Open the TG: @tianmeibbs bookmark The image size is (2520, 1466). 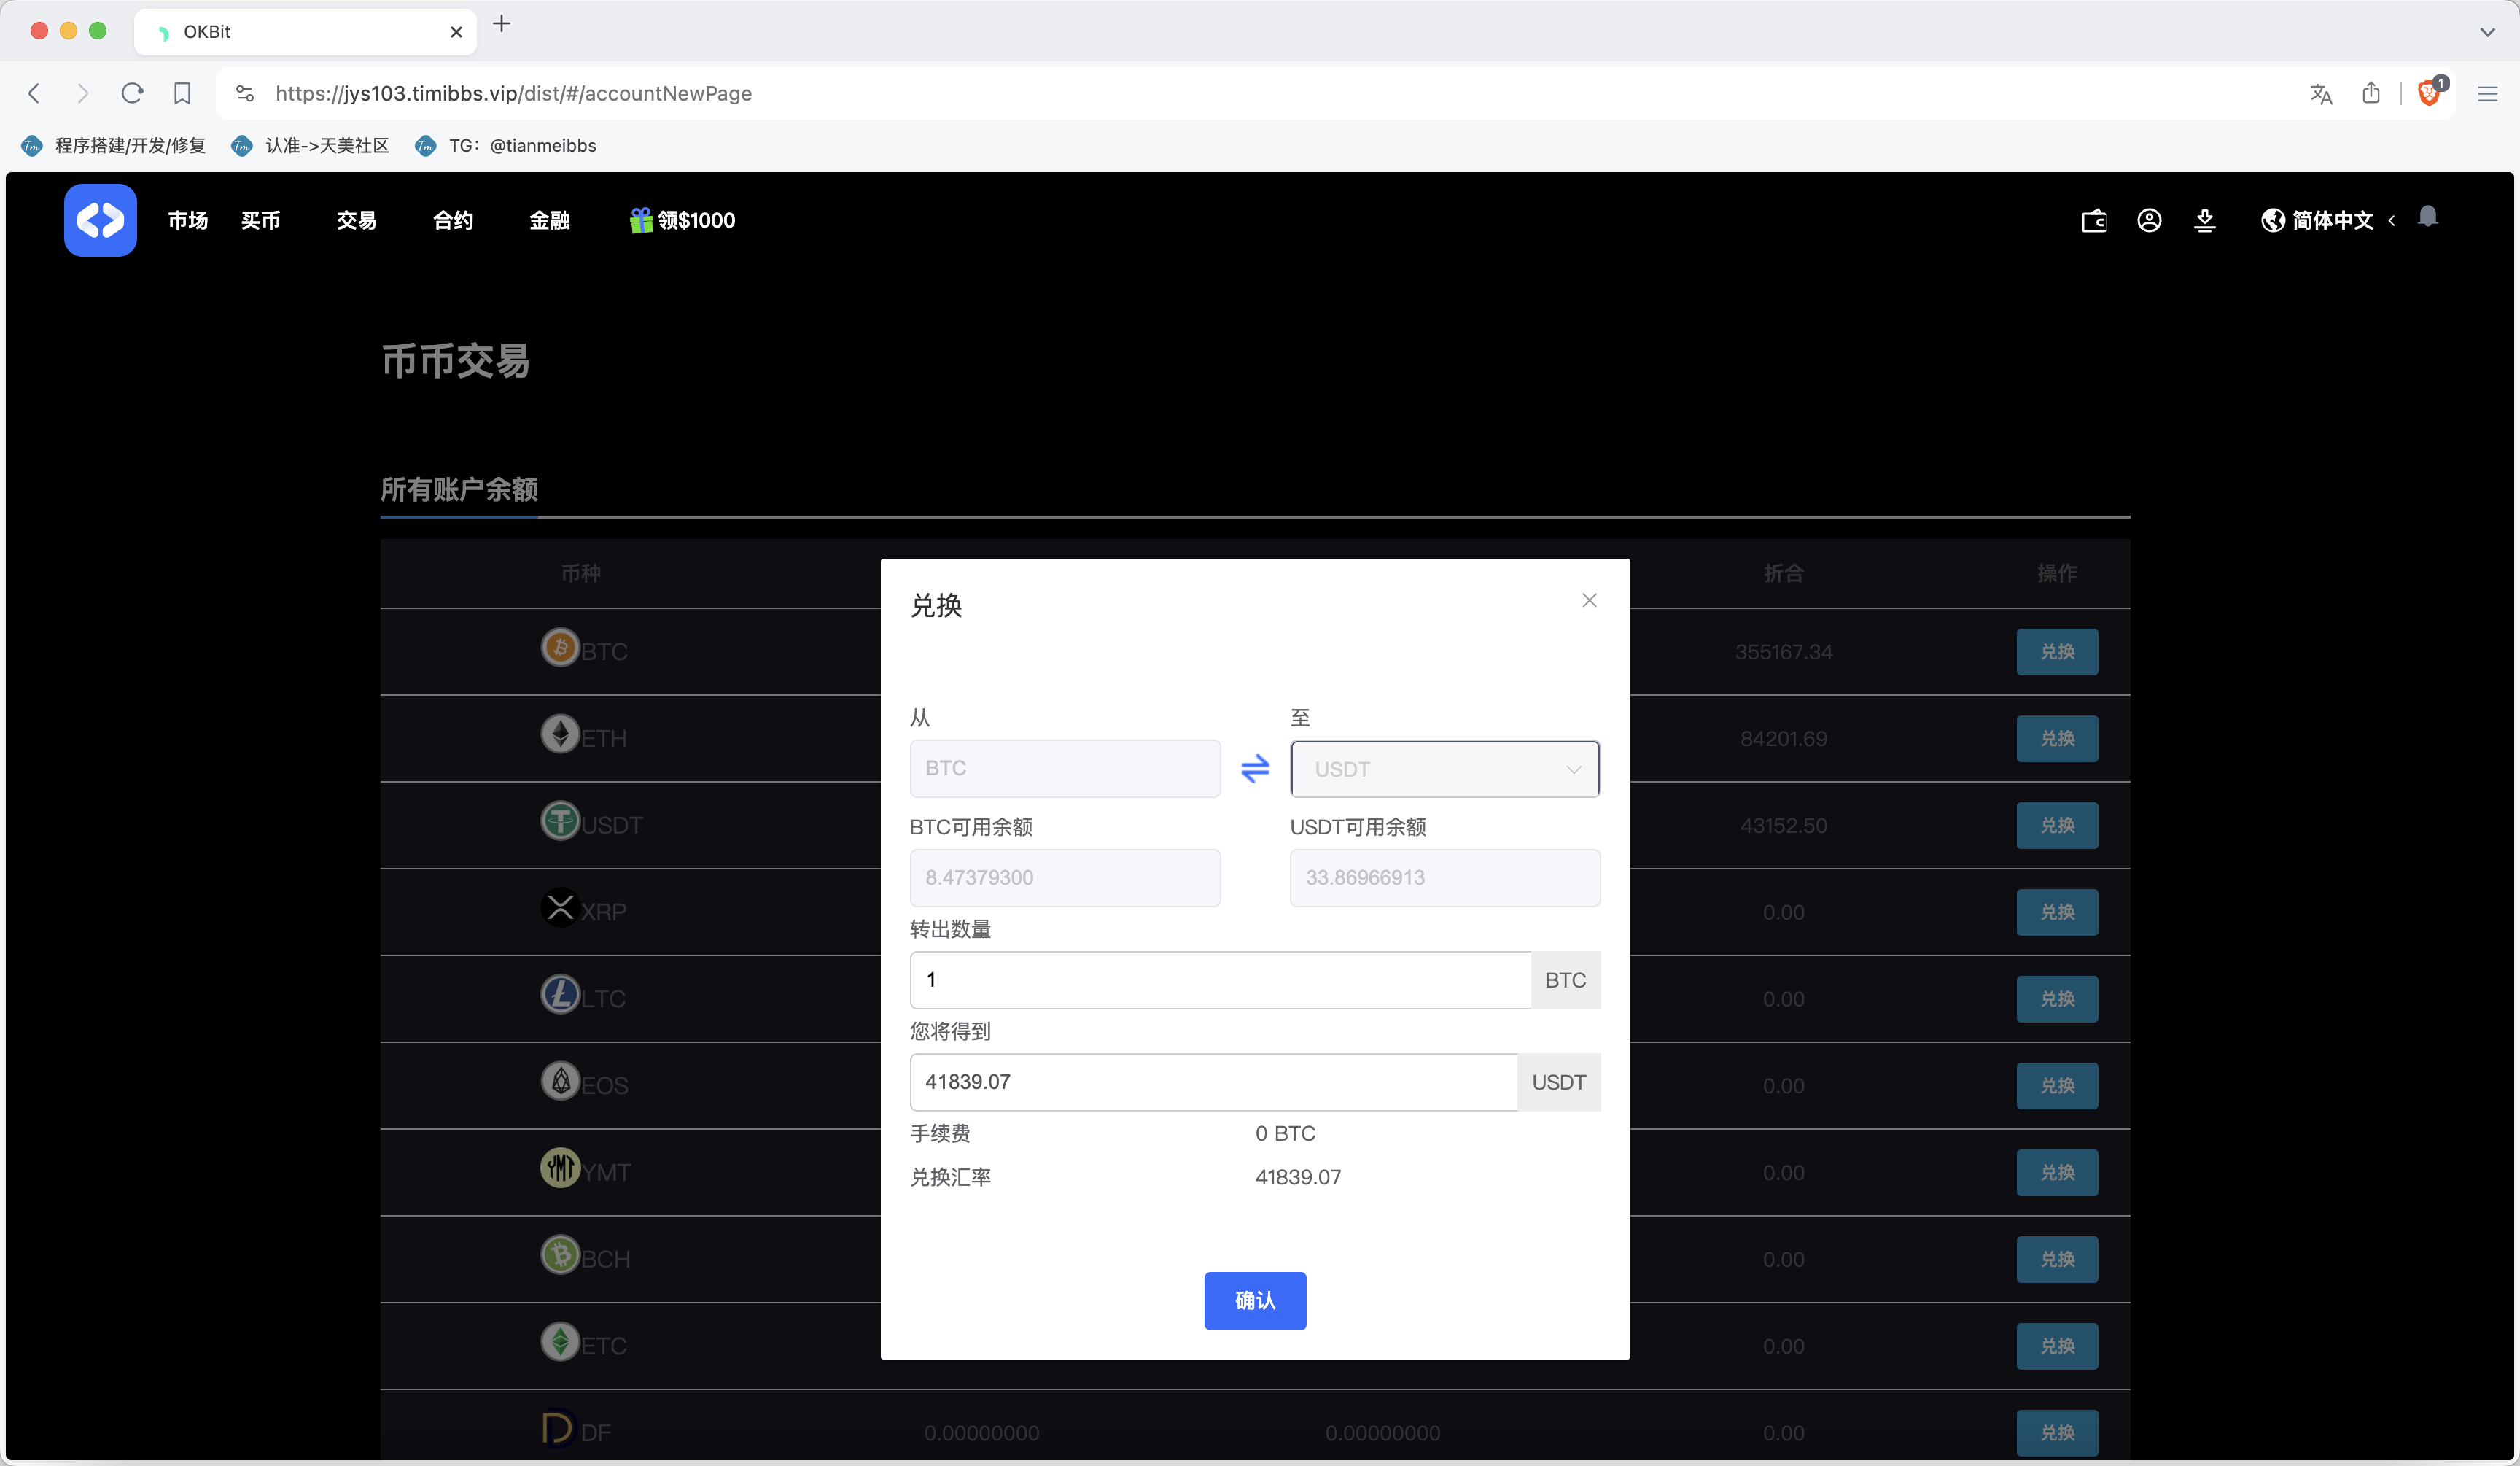[505, 145]
